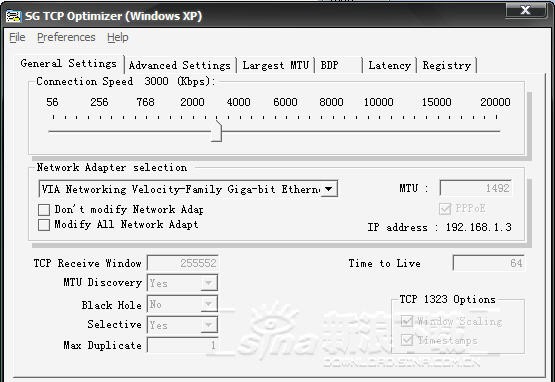
Task: Go to the BDP tab
Action: click(x=338, y=65)
